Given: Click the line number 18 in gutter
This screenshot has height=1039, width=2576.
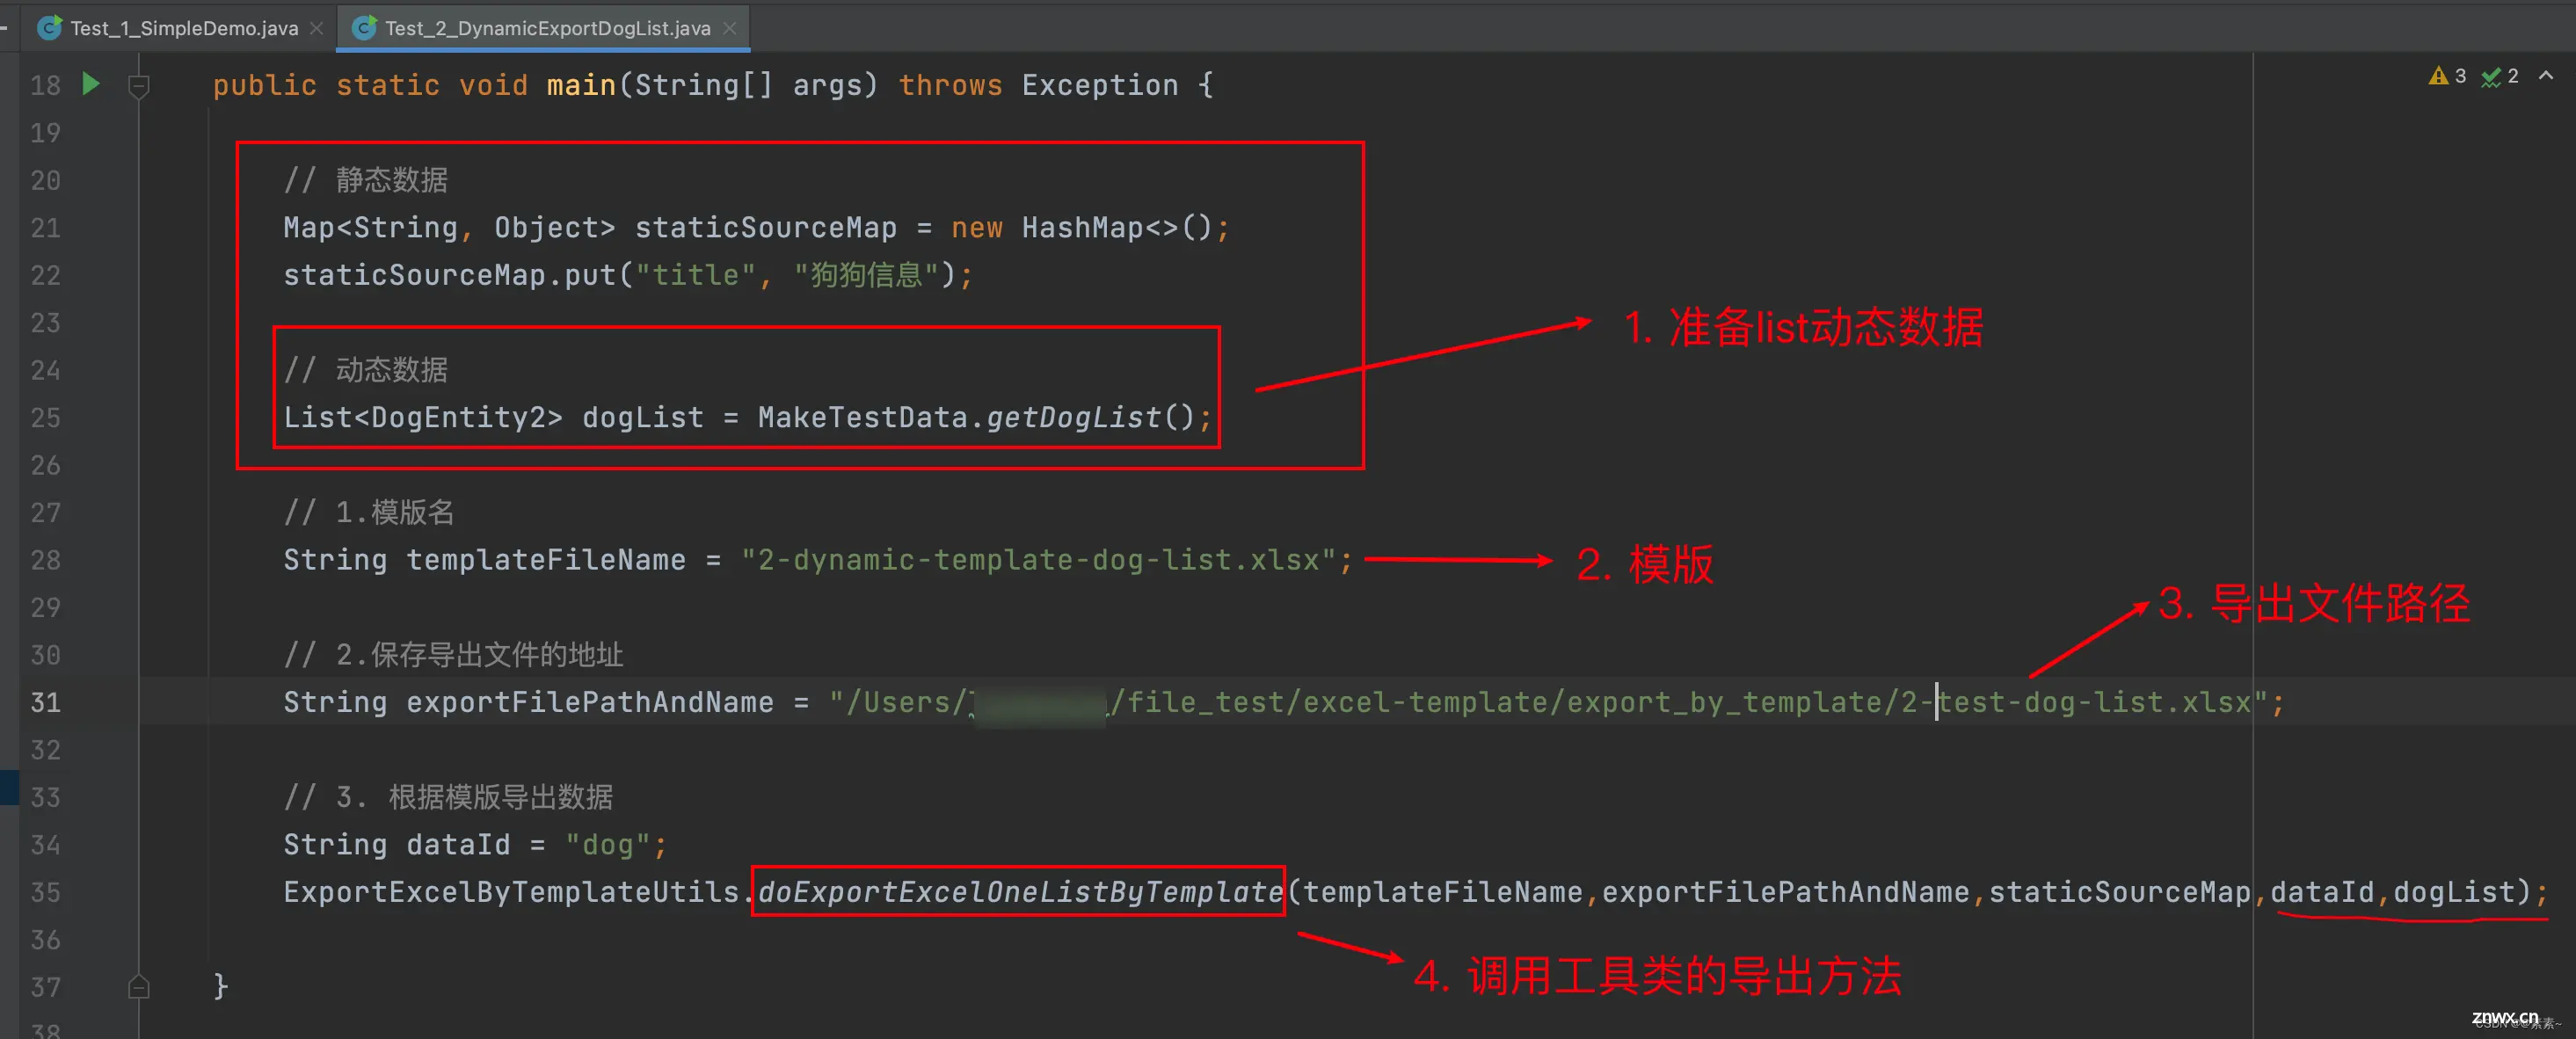Looking at the screenshot, I should tap(45, 85).
